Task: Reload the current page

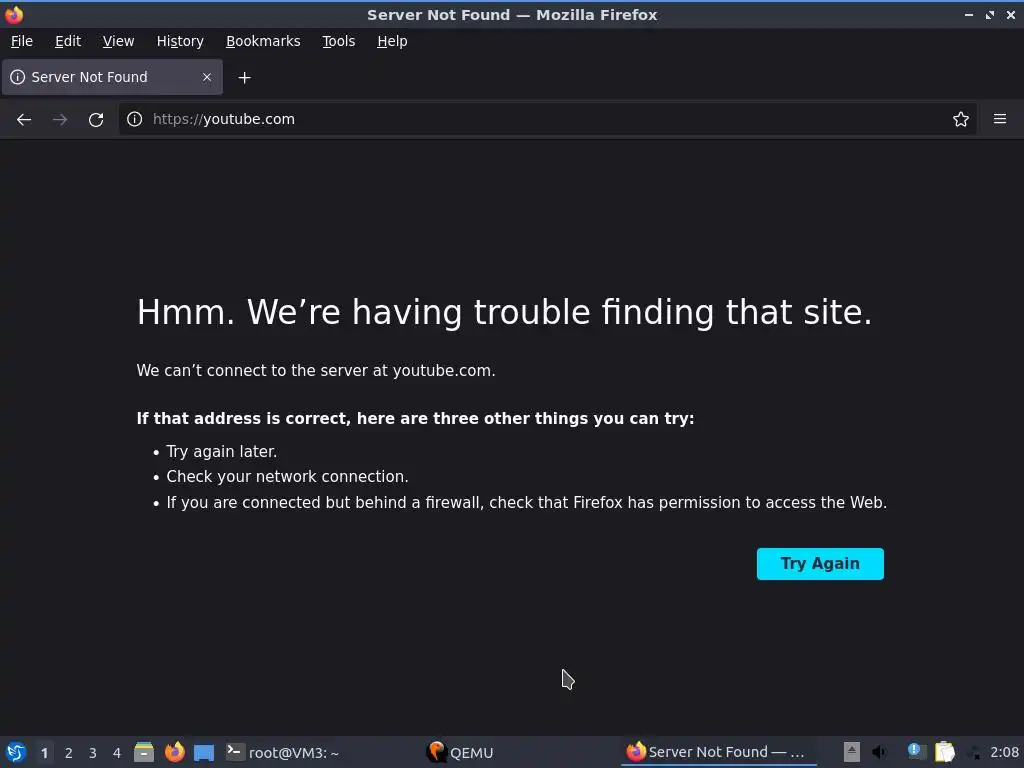Action: point(96,120)
